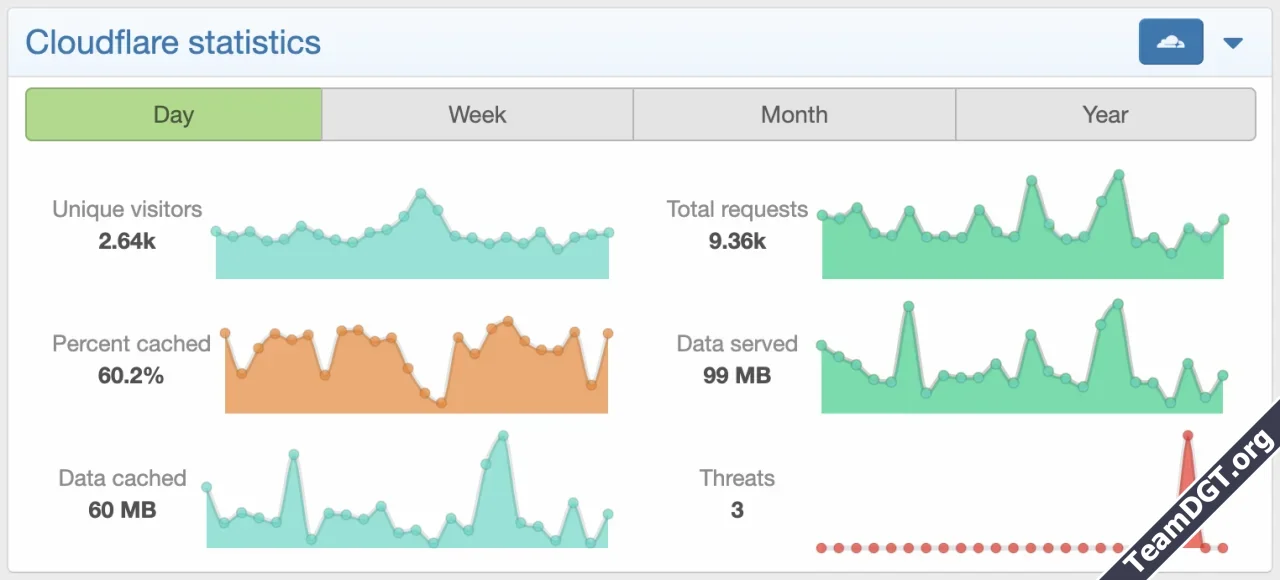Click the Cloudflare statistics heading
The height and width of the screenshot is (580, 1280).
pos(174,42)
